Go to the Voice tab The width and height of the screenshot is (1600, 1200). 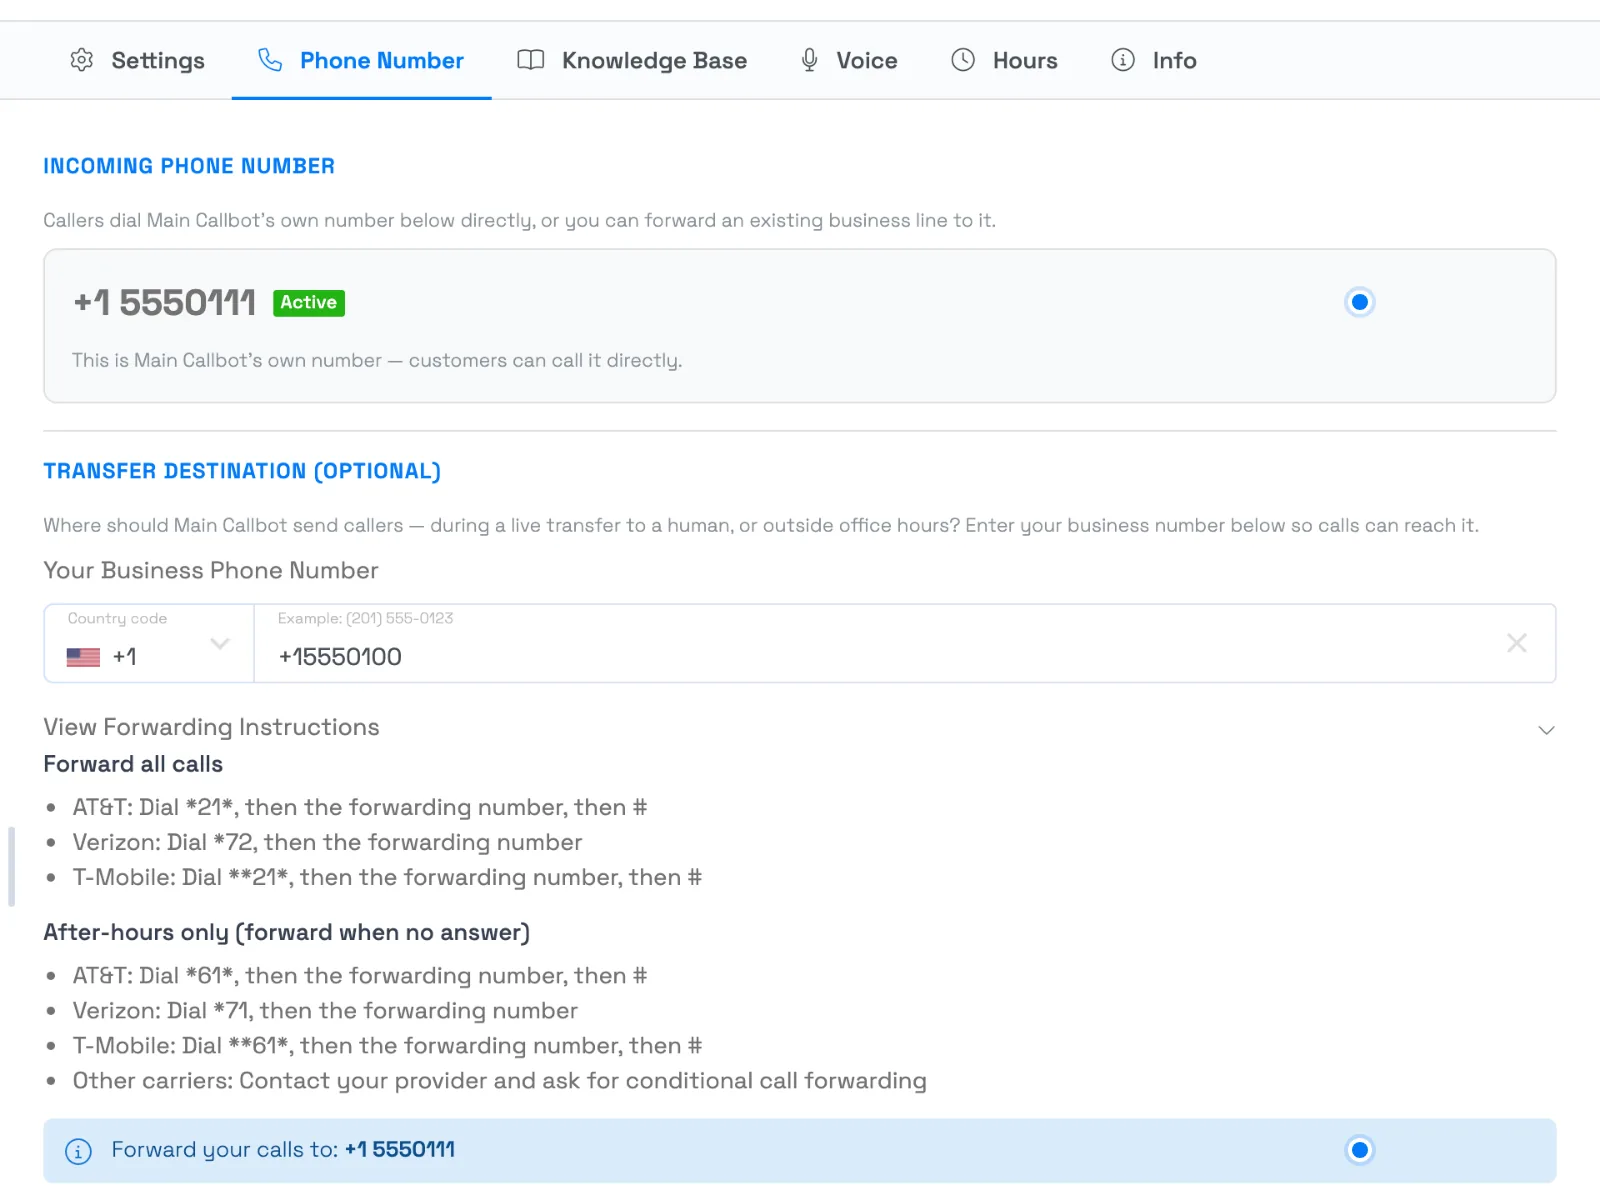click(x=849, y=60)
